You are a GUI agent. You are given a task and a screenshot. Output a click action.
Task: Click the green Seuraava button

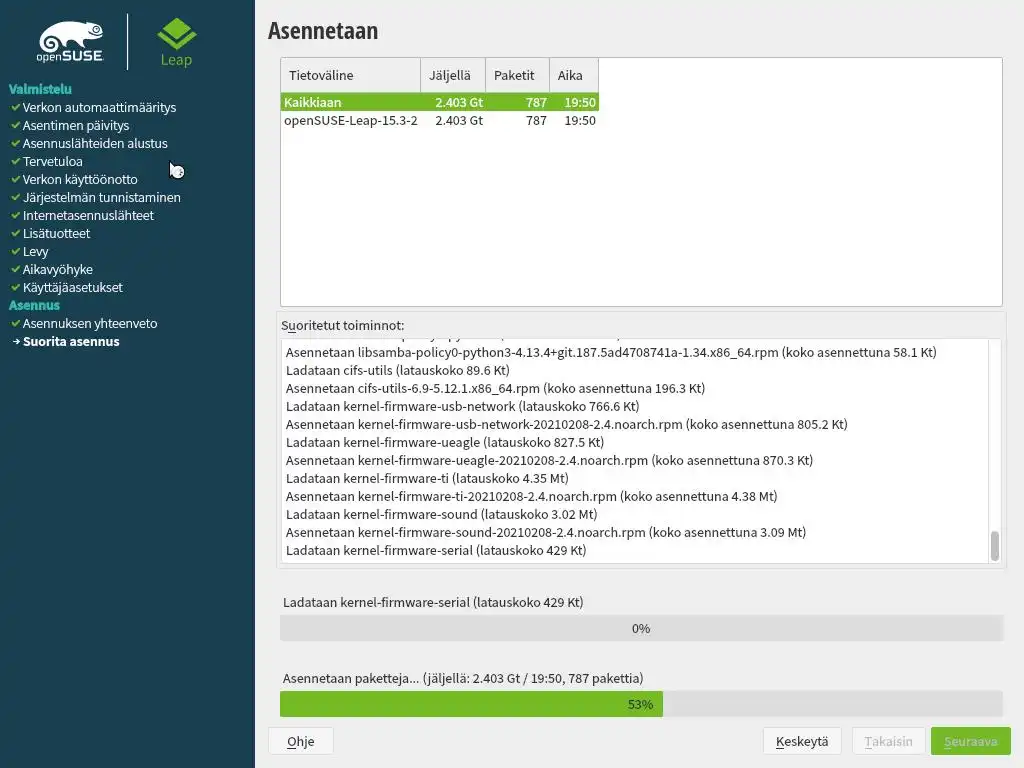pos(970,741)
